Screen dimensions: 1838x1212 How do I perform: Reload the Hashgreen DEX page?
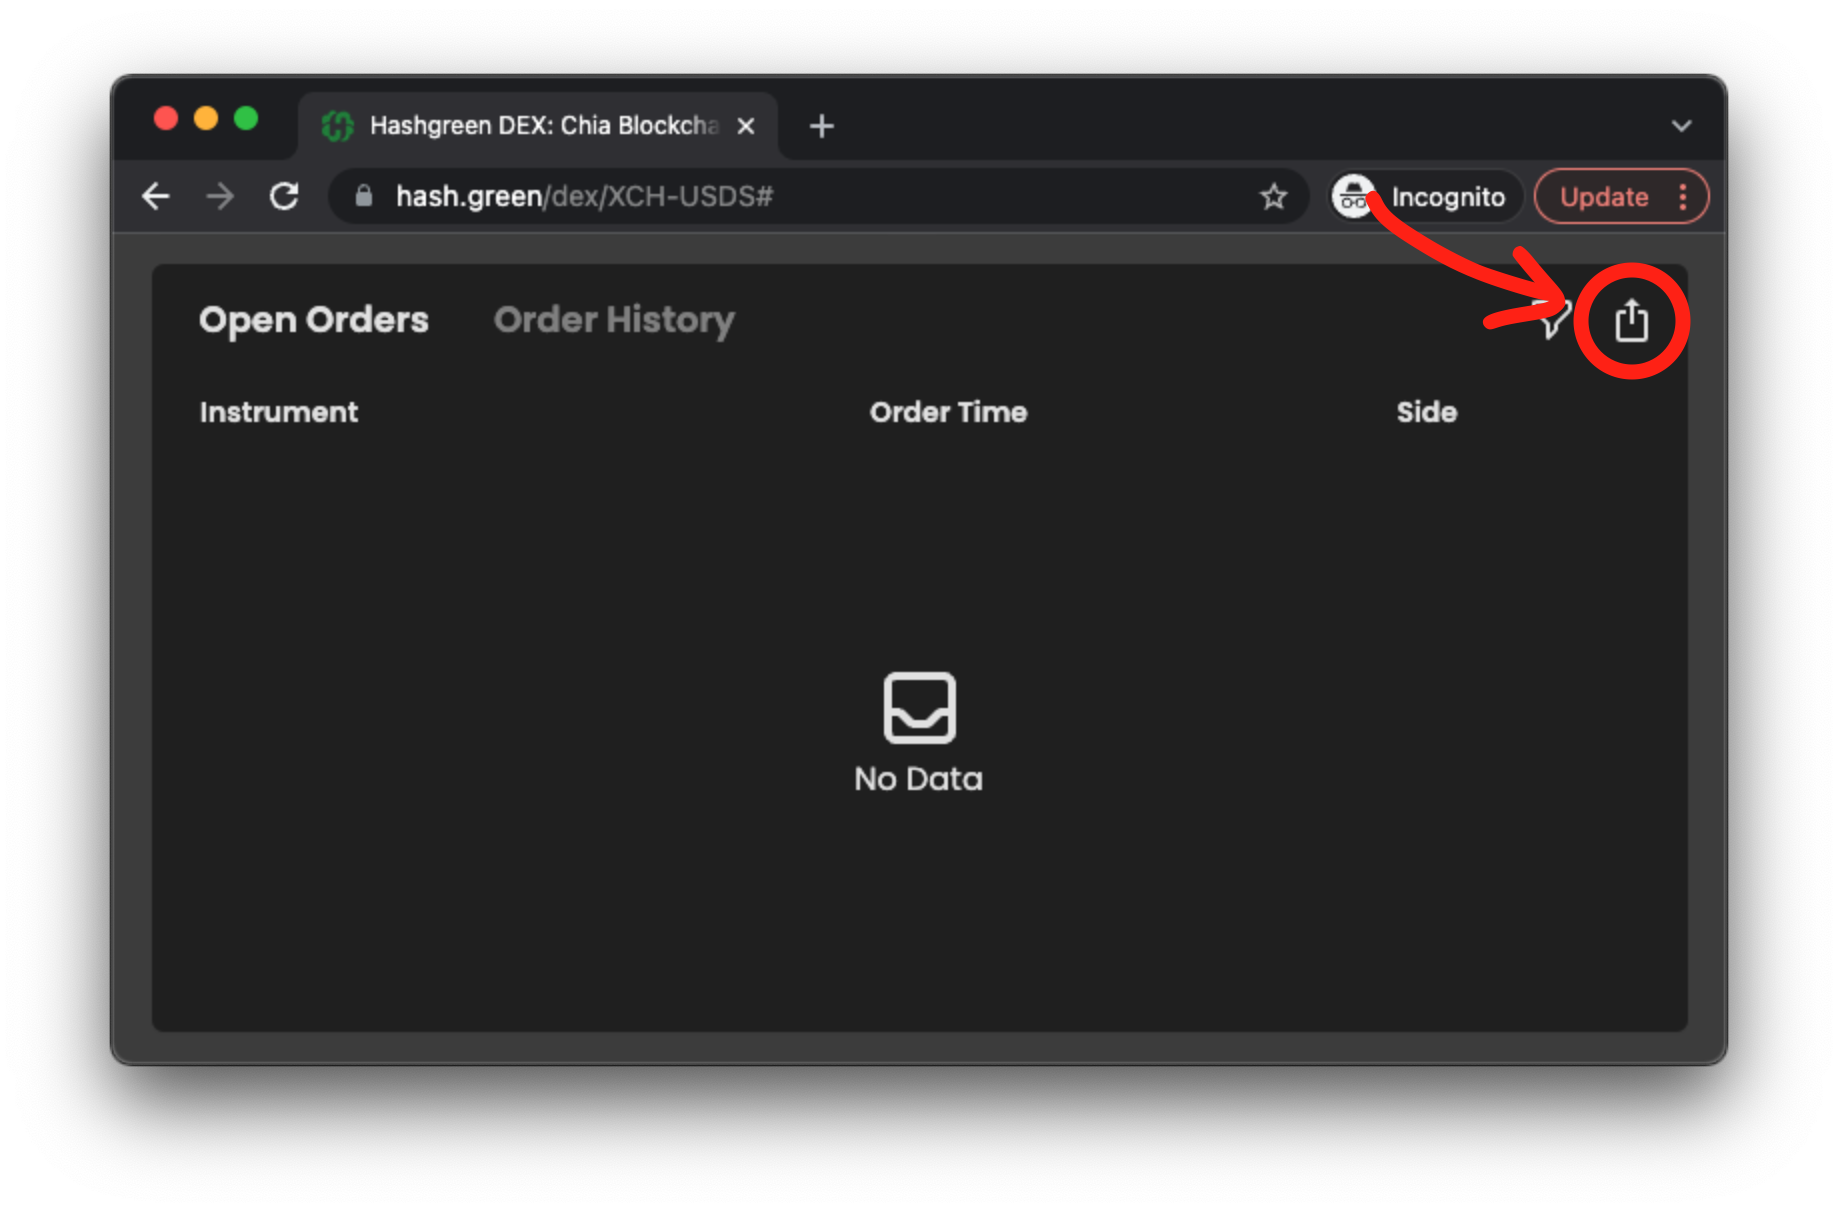(x=284, y=196)
